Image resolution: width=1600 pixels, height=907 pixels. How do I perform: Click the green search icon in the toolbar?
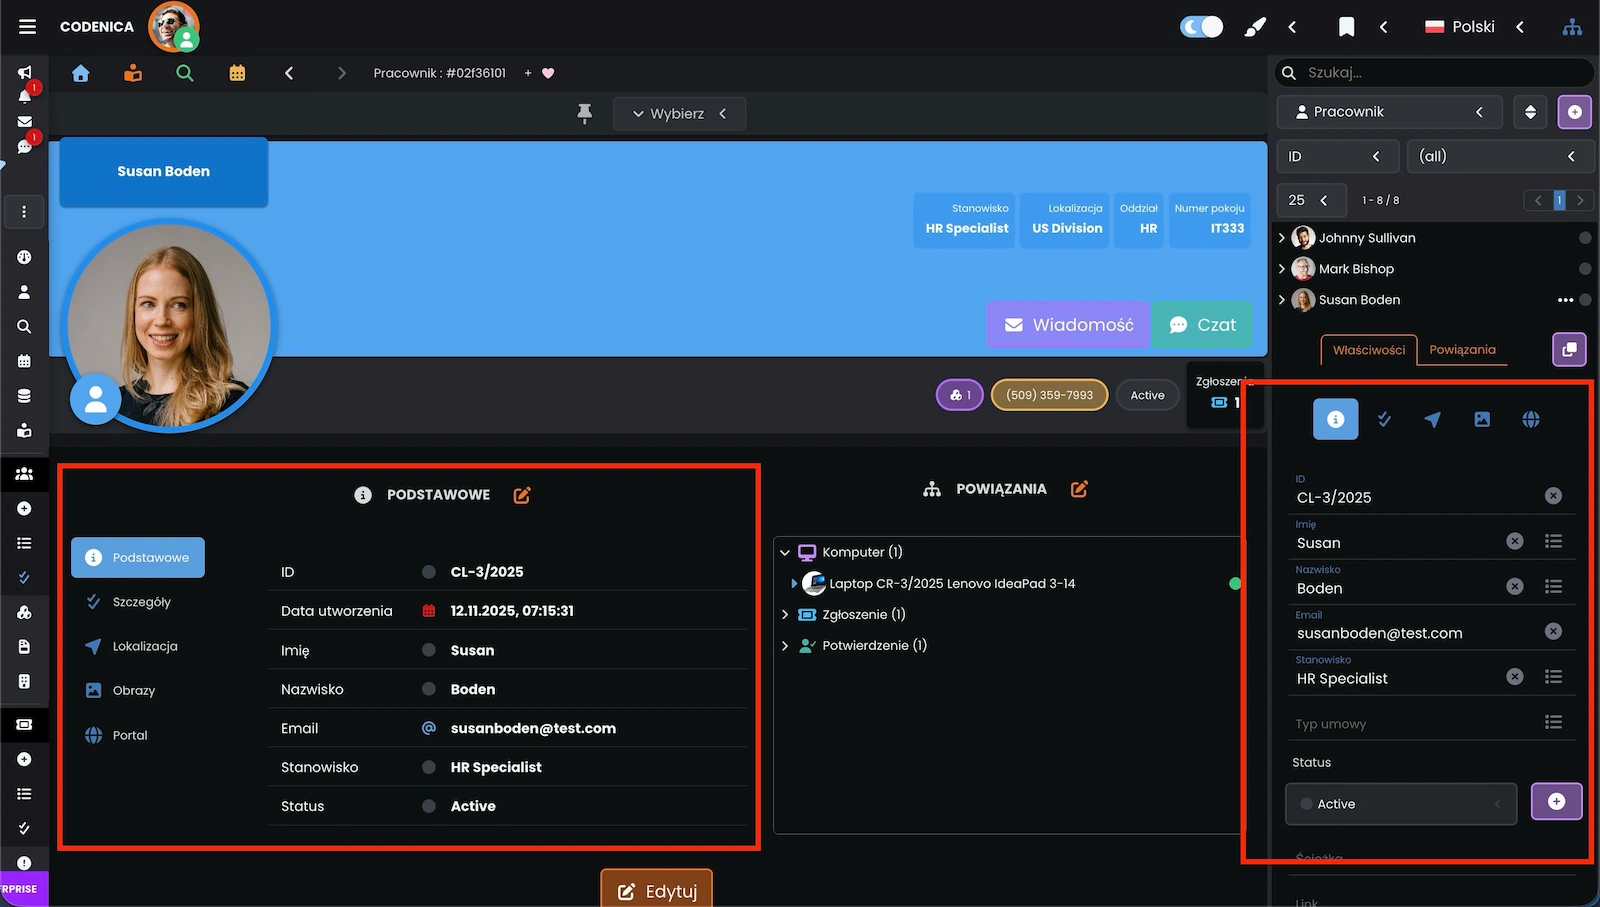click(x=184, y=73)
